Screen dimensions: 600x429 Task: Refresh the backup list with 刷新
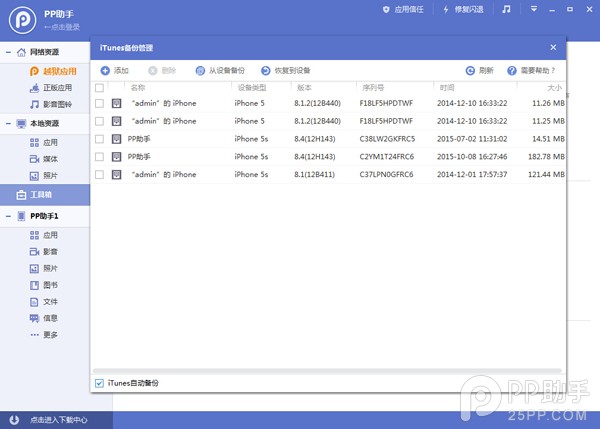point(479,71)
